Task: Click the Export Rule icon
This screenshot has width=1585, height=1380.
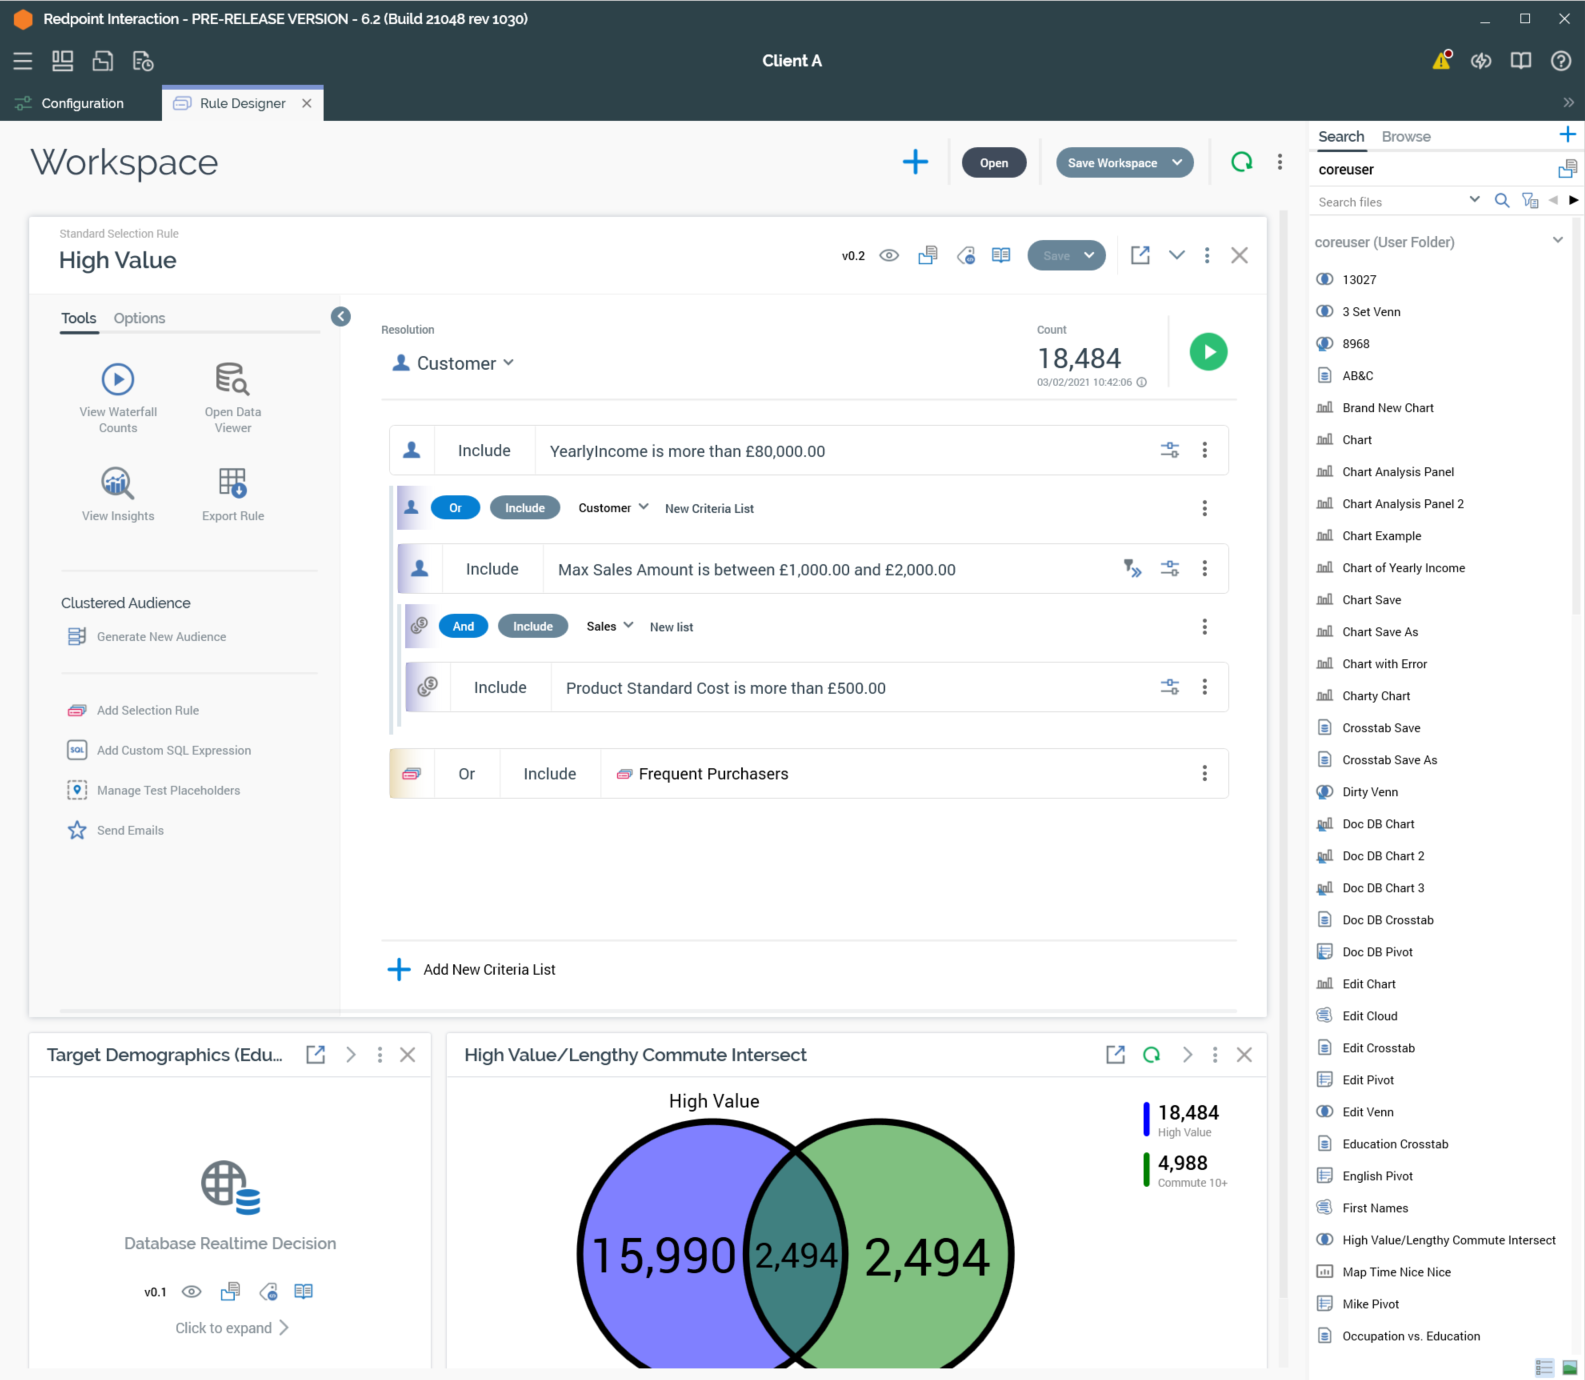Action: pyautogui.click(x=232, y=483)
